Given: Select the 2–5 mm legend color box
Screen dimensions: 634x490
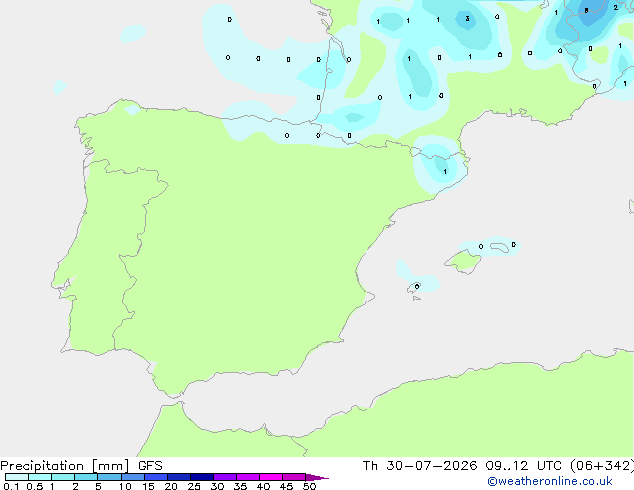Looking at the screenshot, I should [x=86, y=477].
